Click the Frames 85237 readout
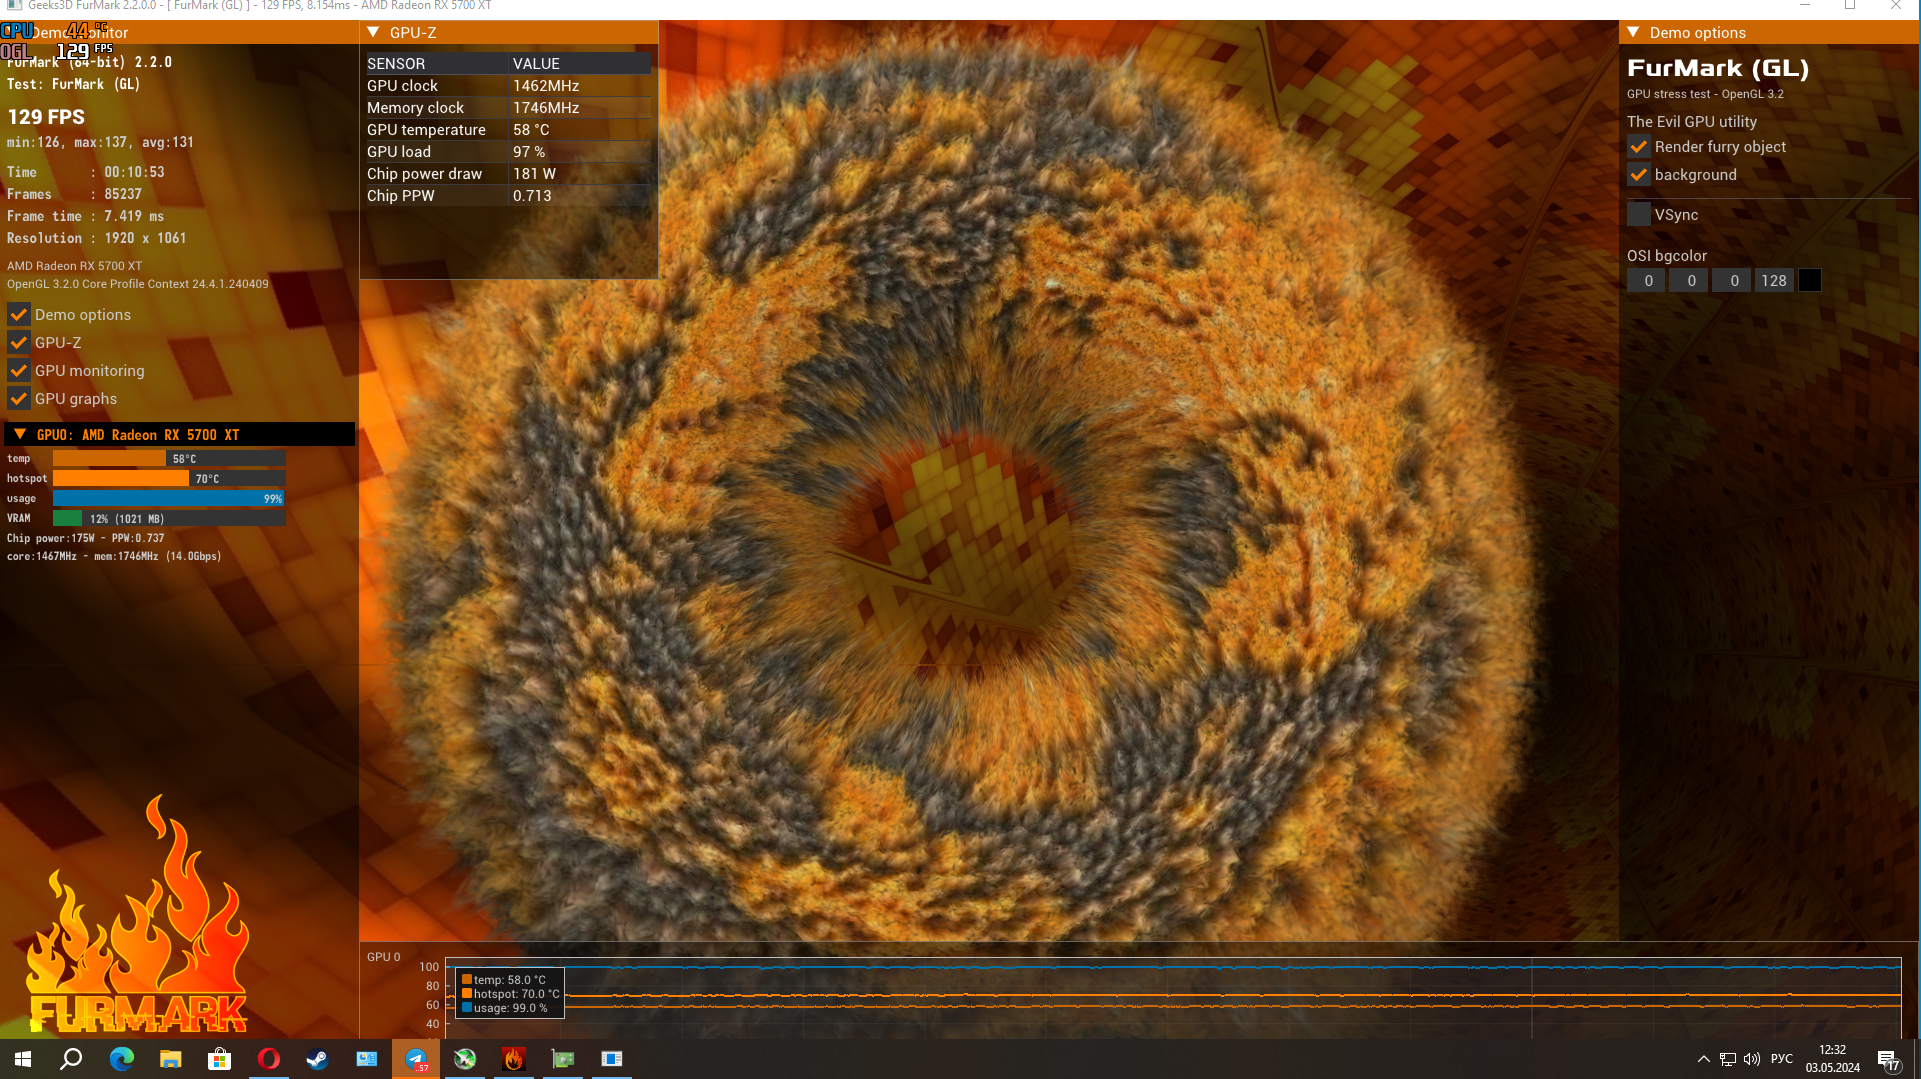1921x1079 pixels. pyautogui.click(x=75, y=194)
